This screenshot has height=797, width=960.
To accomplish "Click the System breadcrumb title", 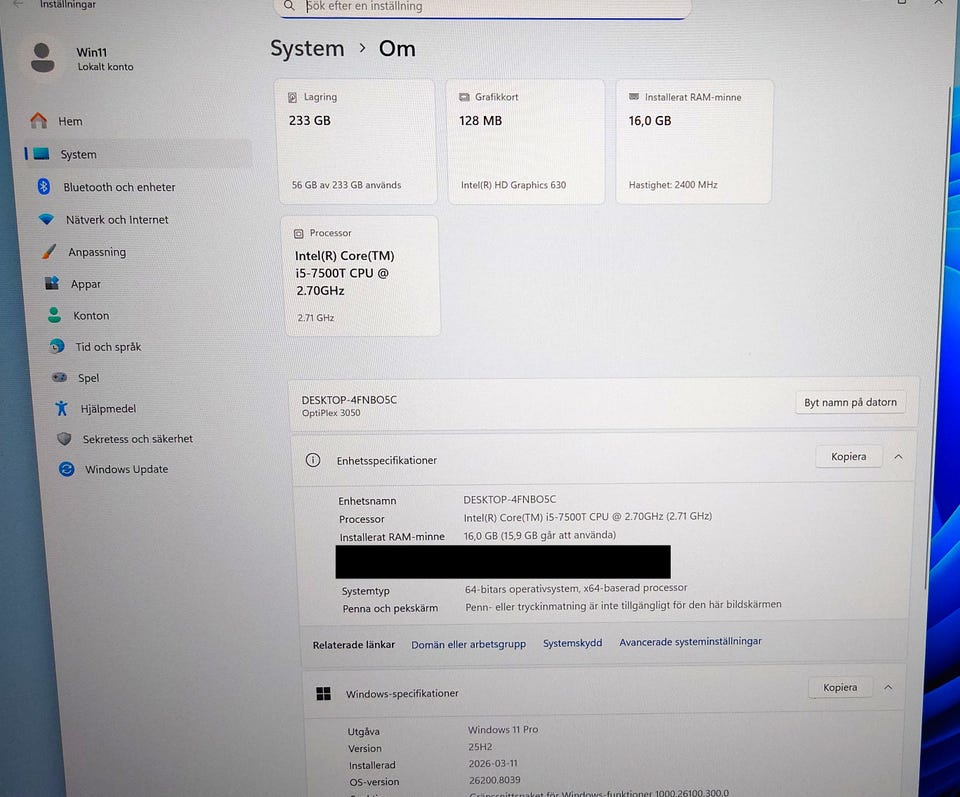I will (x=307, y=48).
